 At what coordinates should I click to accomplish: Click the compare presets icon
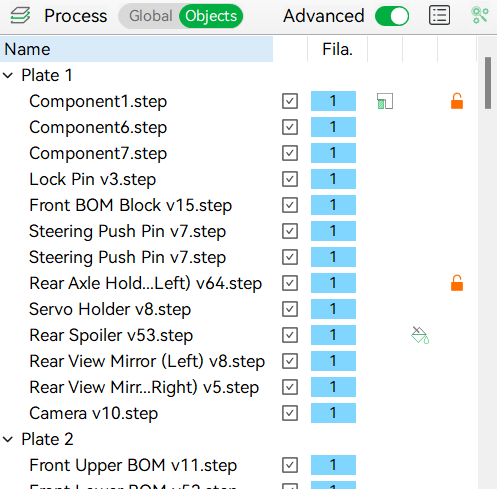click(x=480, y=16)
